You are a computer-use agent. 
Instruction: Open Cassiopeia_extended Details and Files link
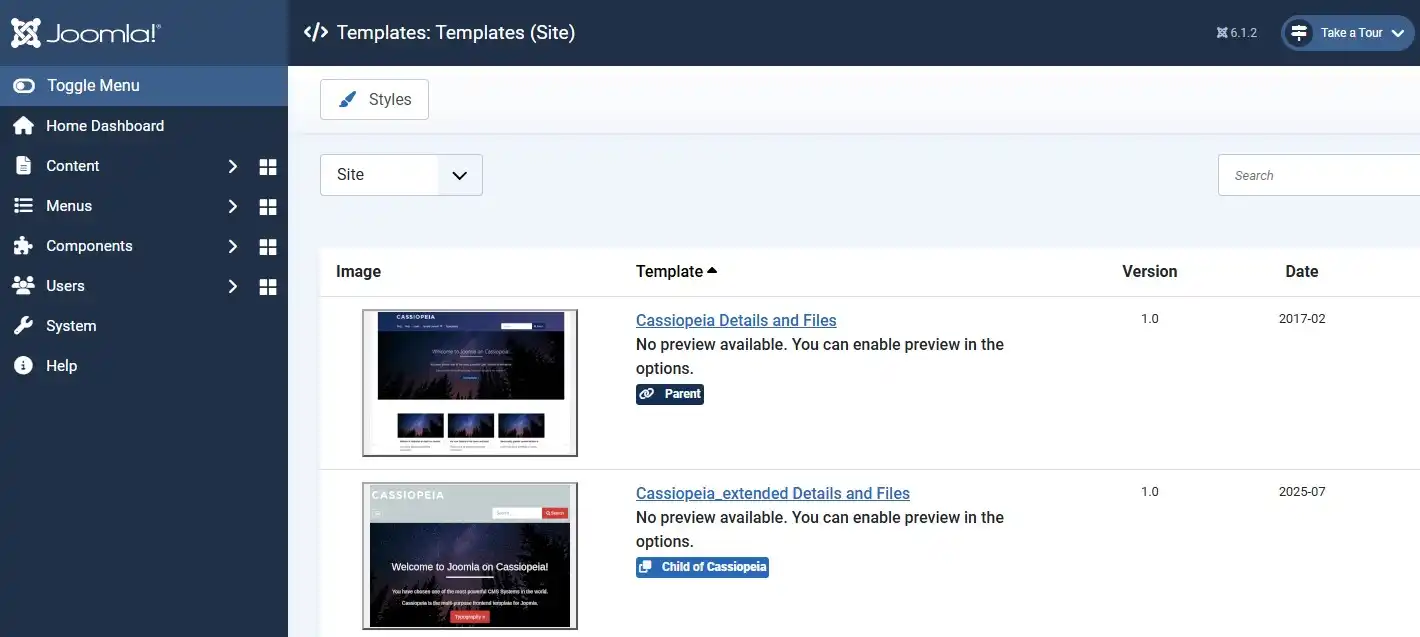(x=773, y=494)
